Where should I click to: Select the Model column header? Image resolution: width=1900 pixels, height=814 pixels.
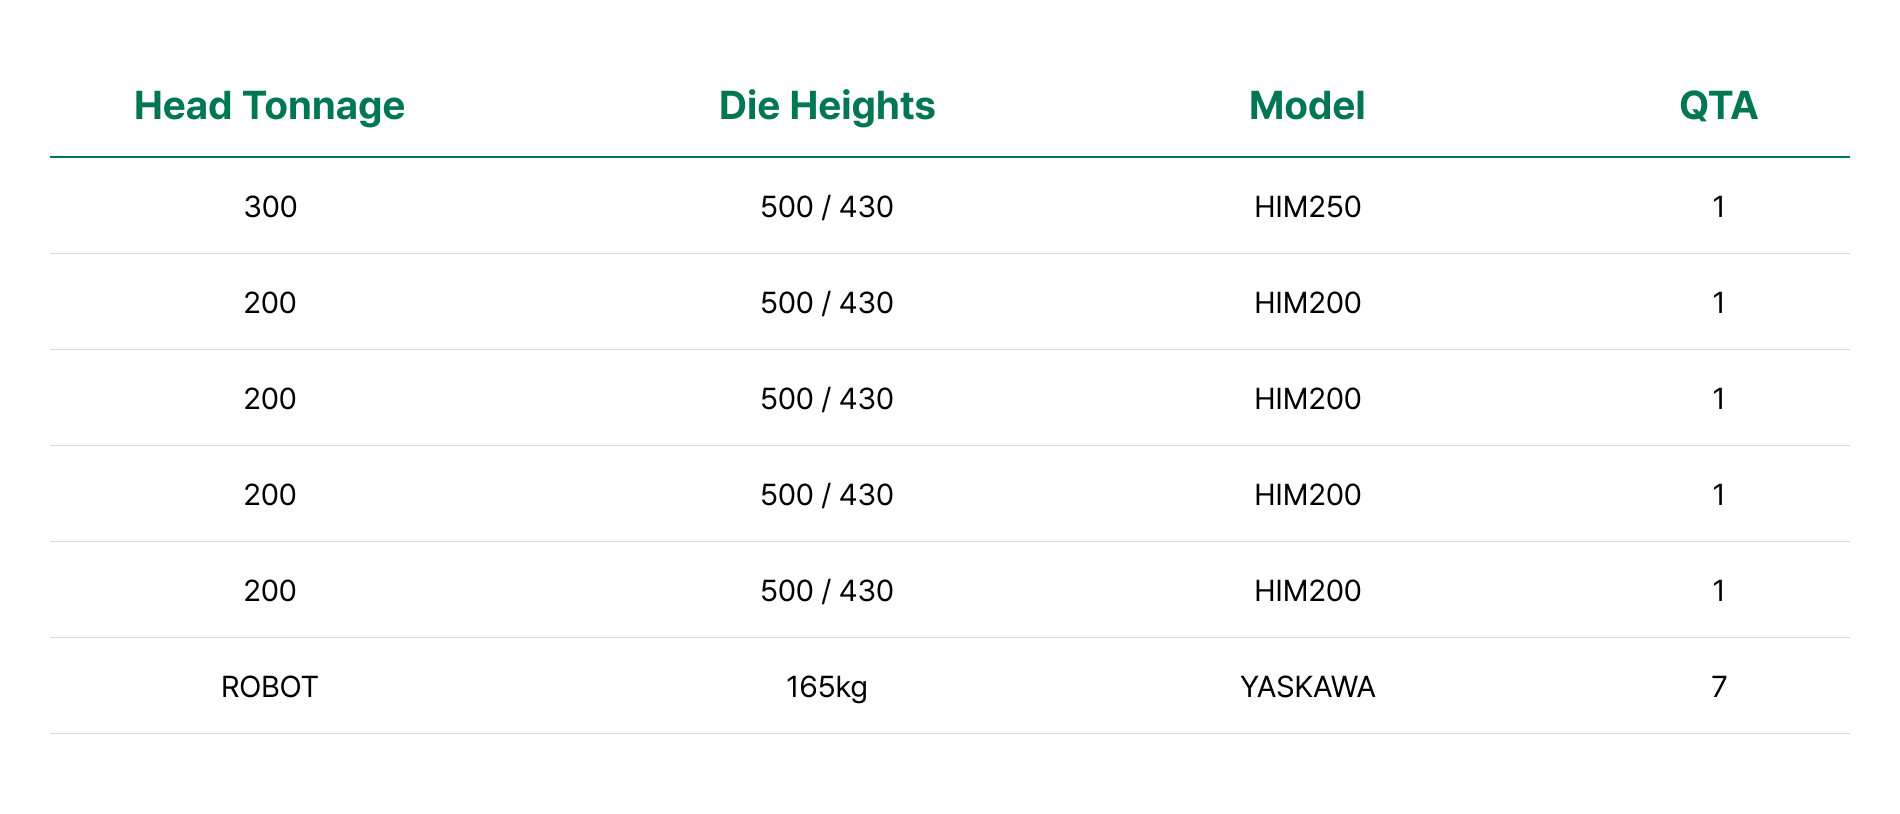pyautogui.click(x=1307, y=106)
